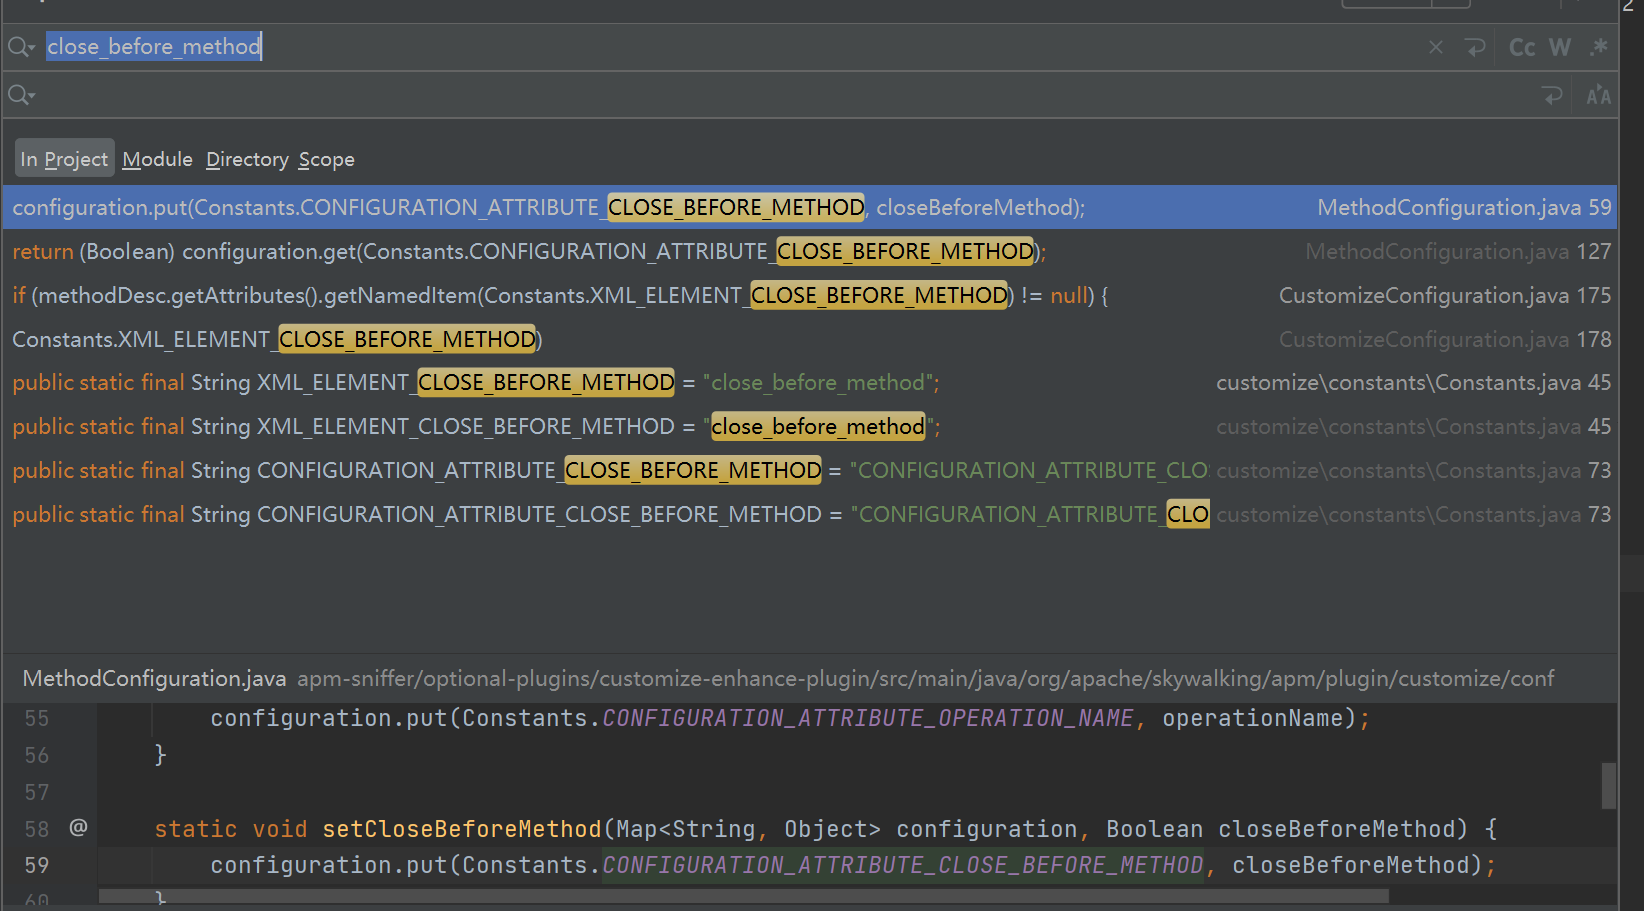This screenshot has width=1644, height=911.
Task: Open search history dropdown next to close_before_method
Action: tap(22, 47)
